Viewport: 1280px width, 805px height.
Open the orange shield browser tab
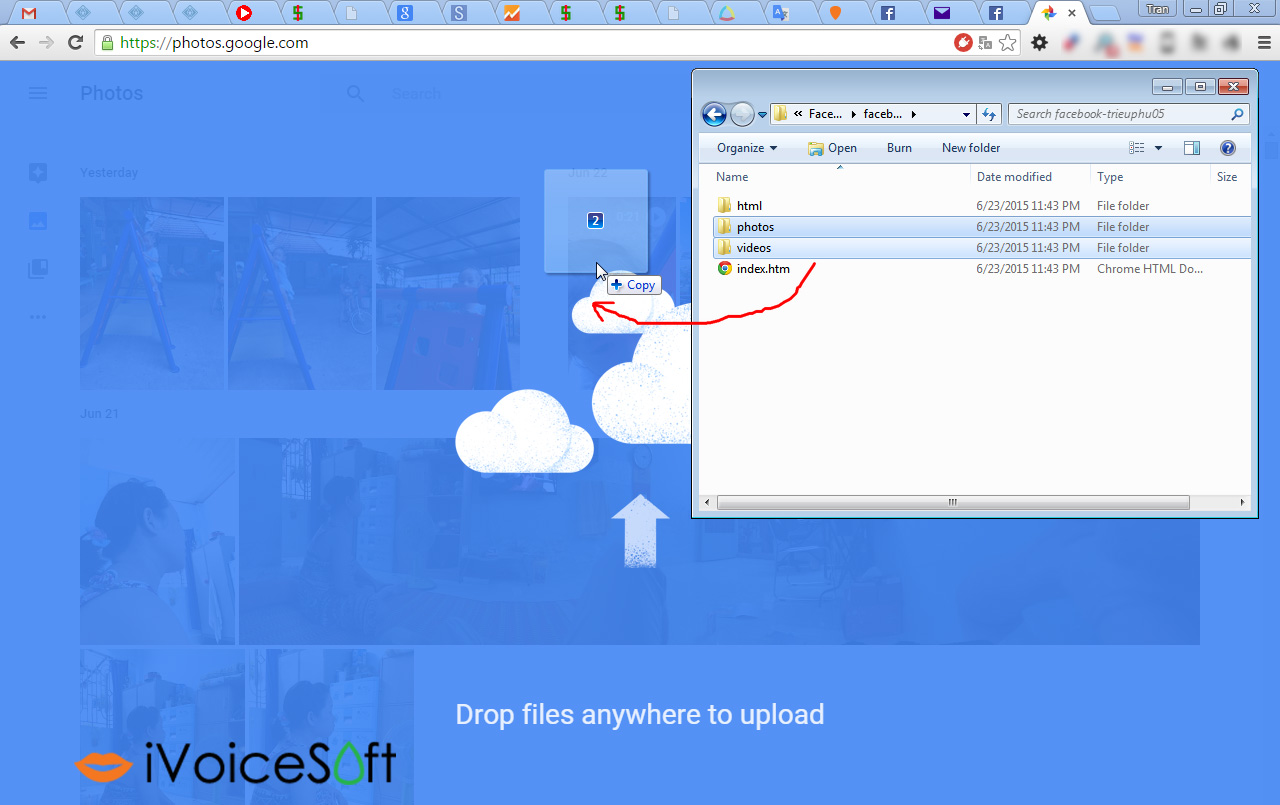(x=835, y=13)
